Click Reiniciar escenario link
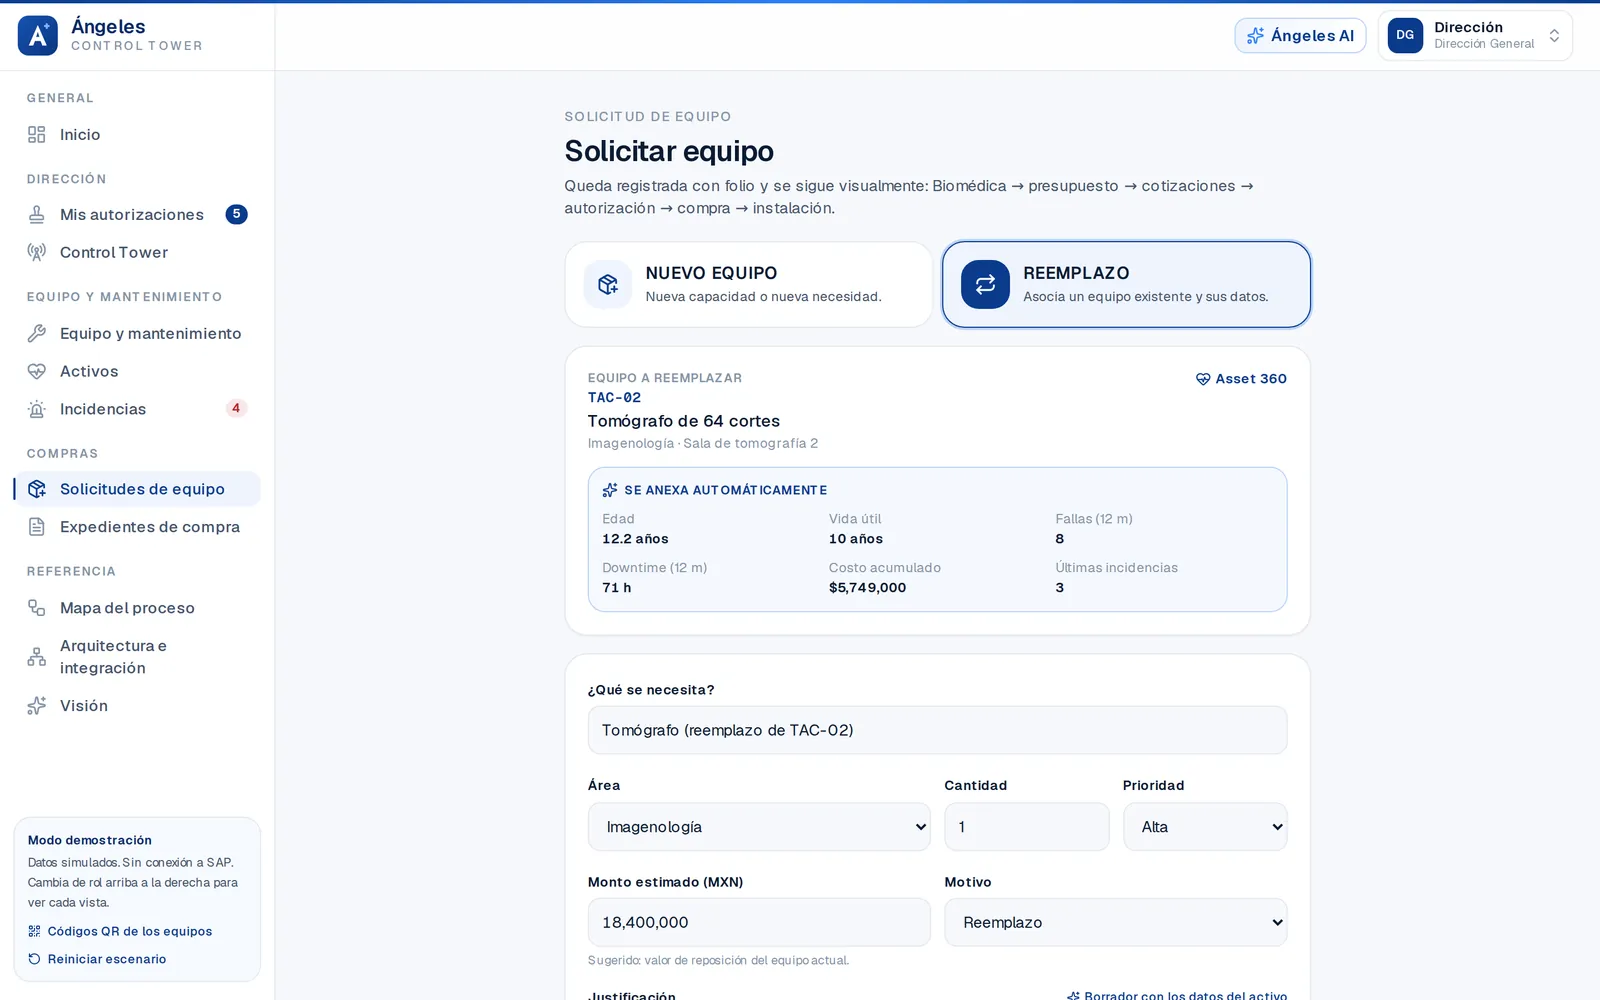Image resolution: width=1600 pixels, height=1000 pixels. pyautogui.click(x=97, y=960)
